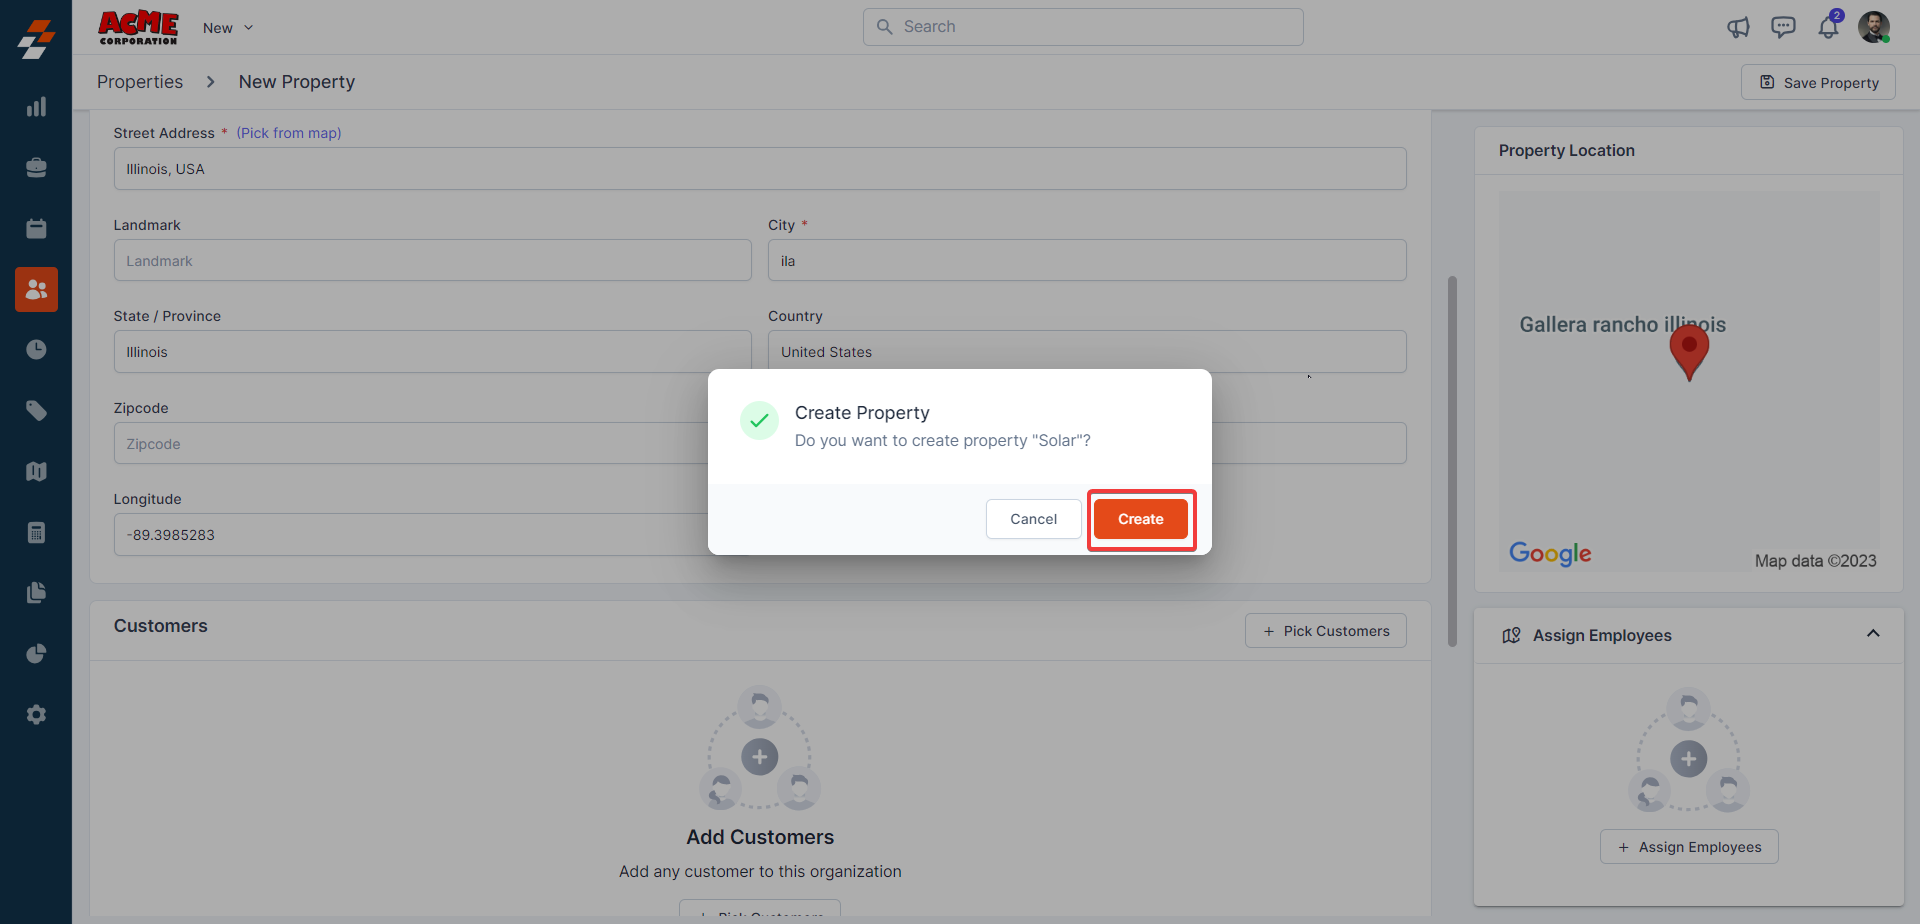Click the Pick from map link
Image resolution: width=1920 pixels, height=924 pixels.
pyautogui.click(x=289, y=133)
